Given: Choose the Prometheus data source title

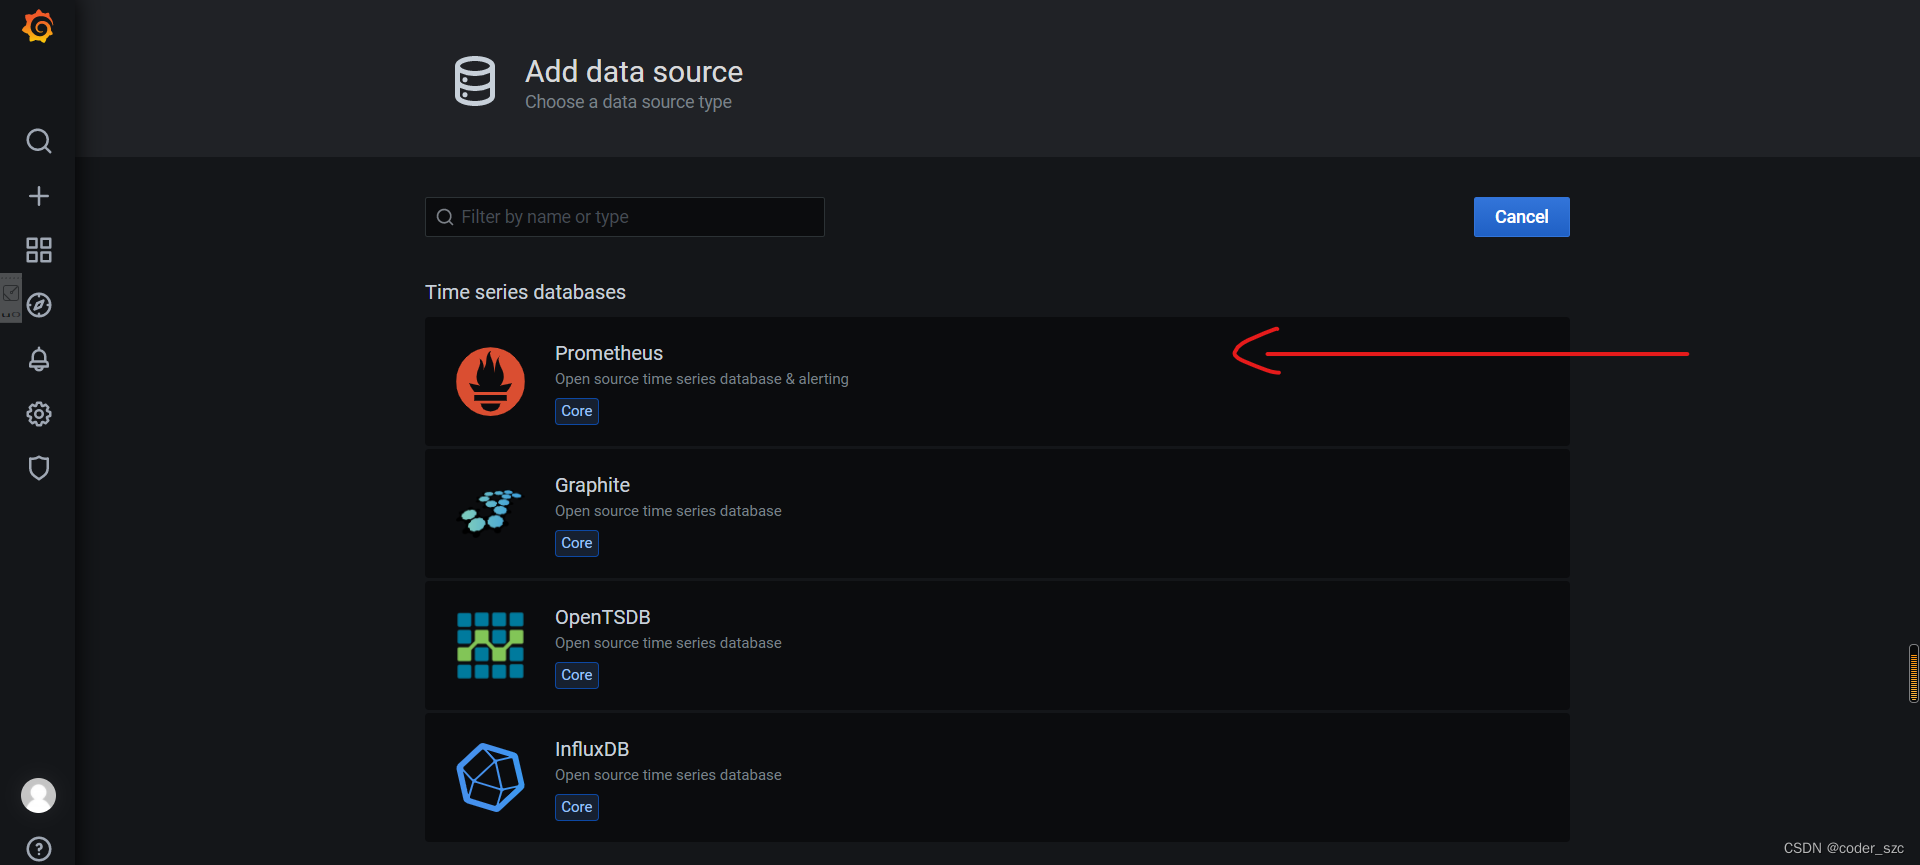Looking at the screenshot, I should (x=609, y=353).
